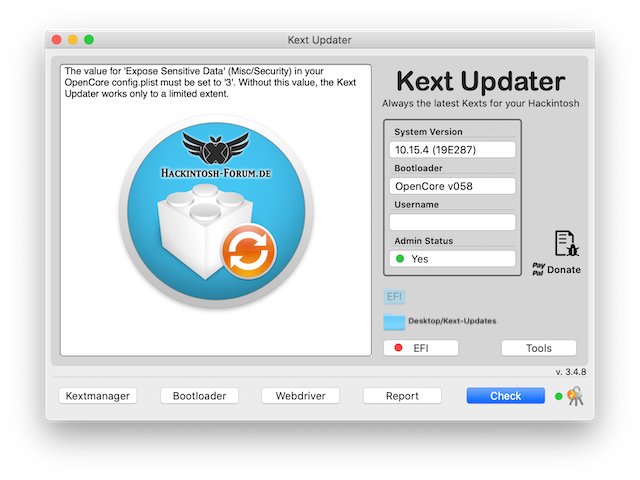Click the System Version field
This screenshot has height=480, width=640.
click(452, 150)
